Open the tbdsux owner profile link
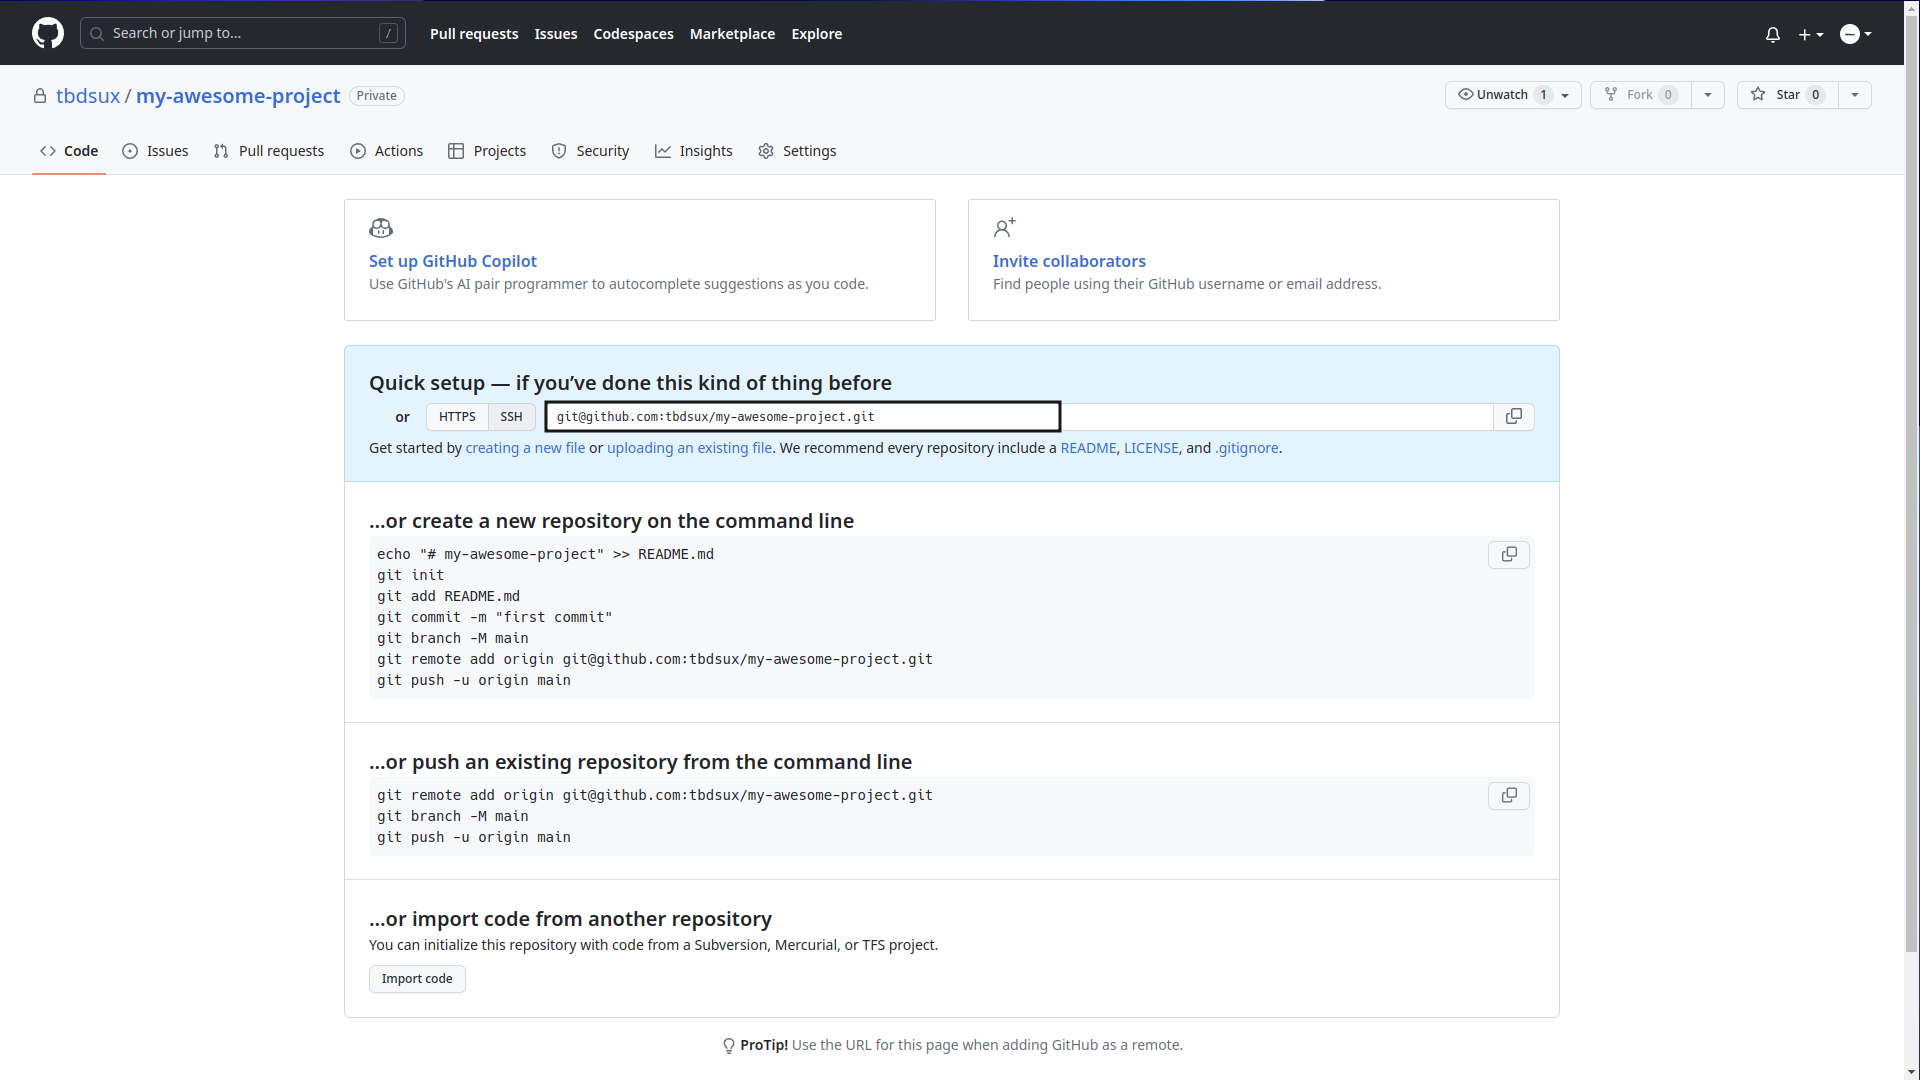The width and height of the screenshot is (1920, 1080). (x=88, y=96)
